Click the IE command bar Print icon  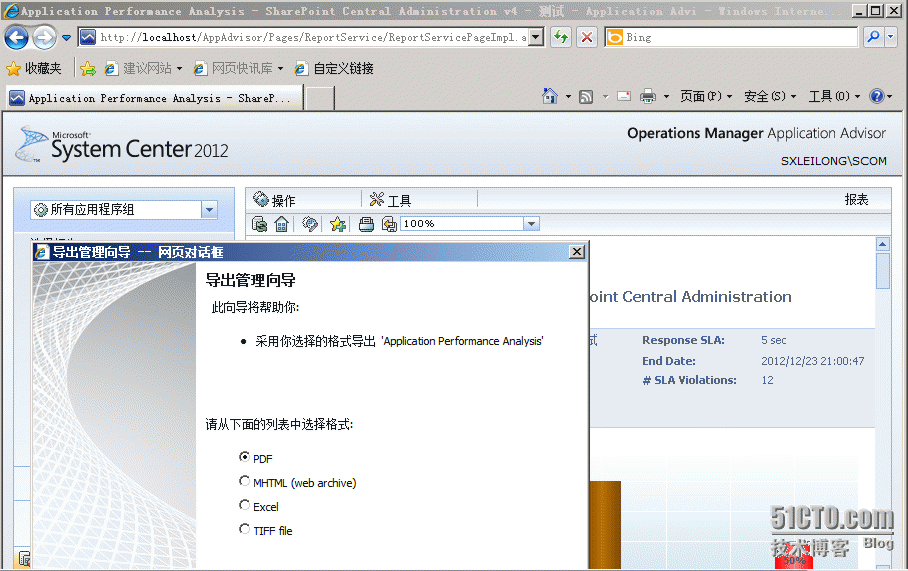648,96
